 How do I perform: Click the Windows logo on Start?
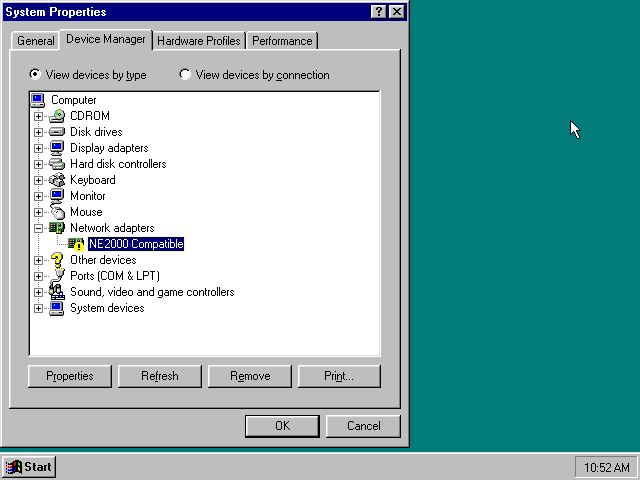(13, 467)
